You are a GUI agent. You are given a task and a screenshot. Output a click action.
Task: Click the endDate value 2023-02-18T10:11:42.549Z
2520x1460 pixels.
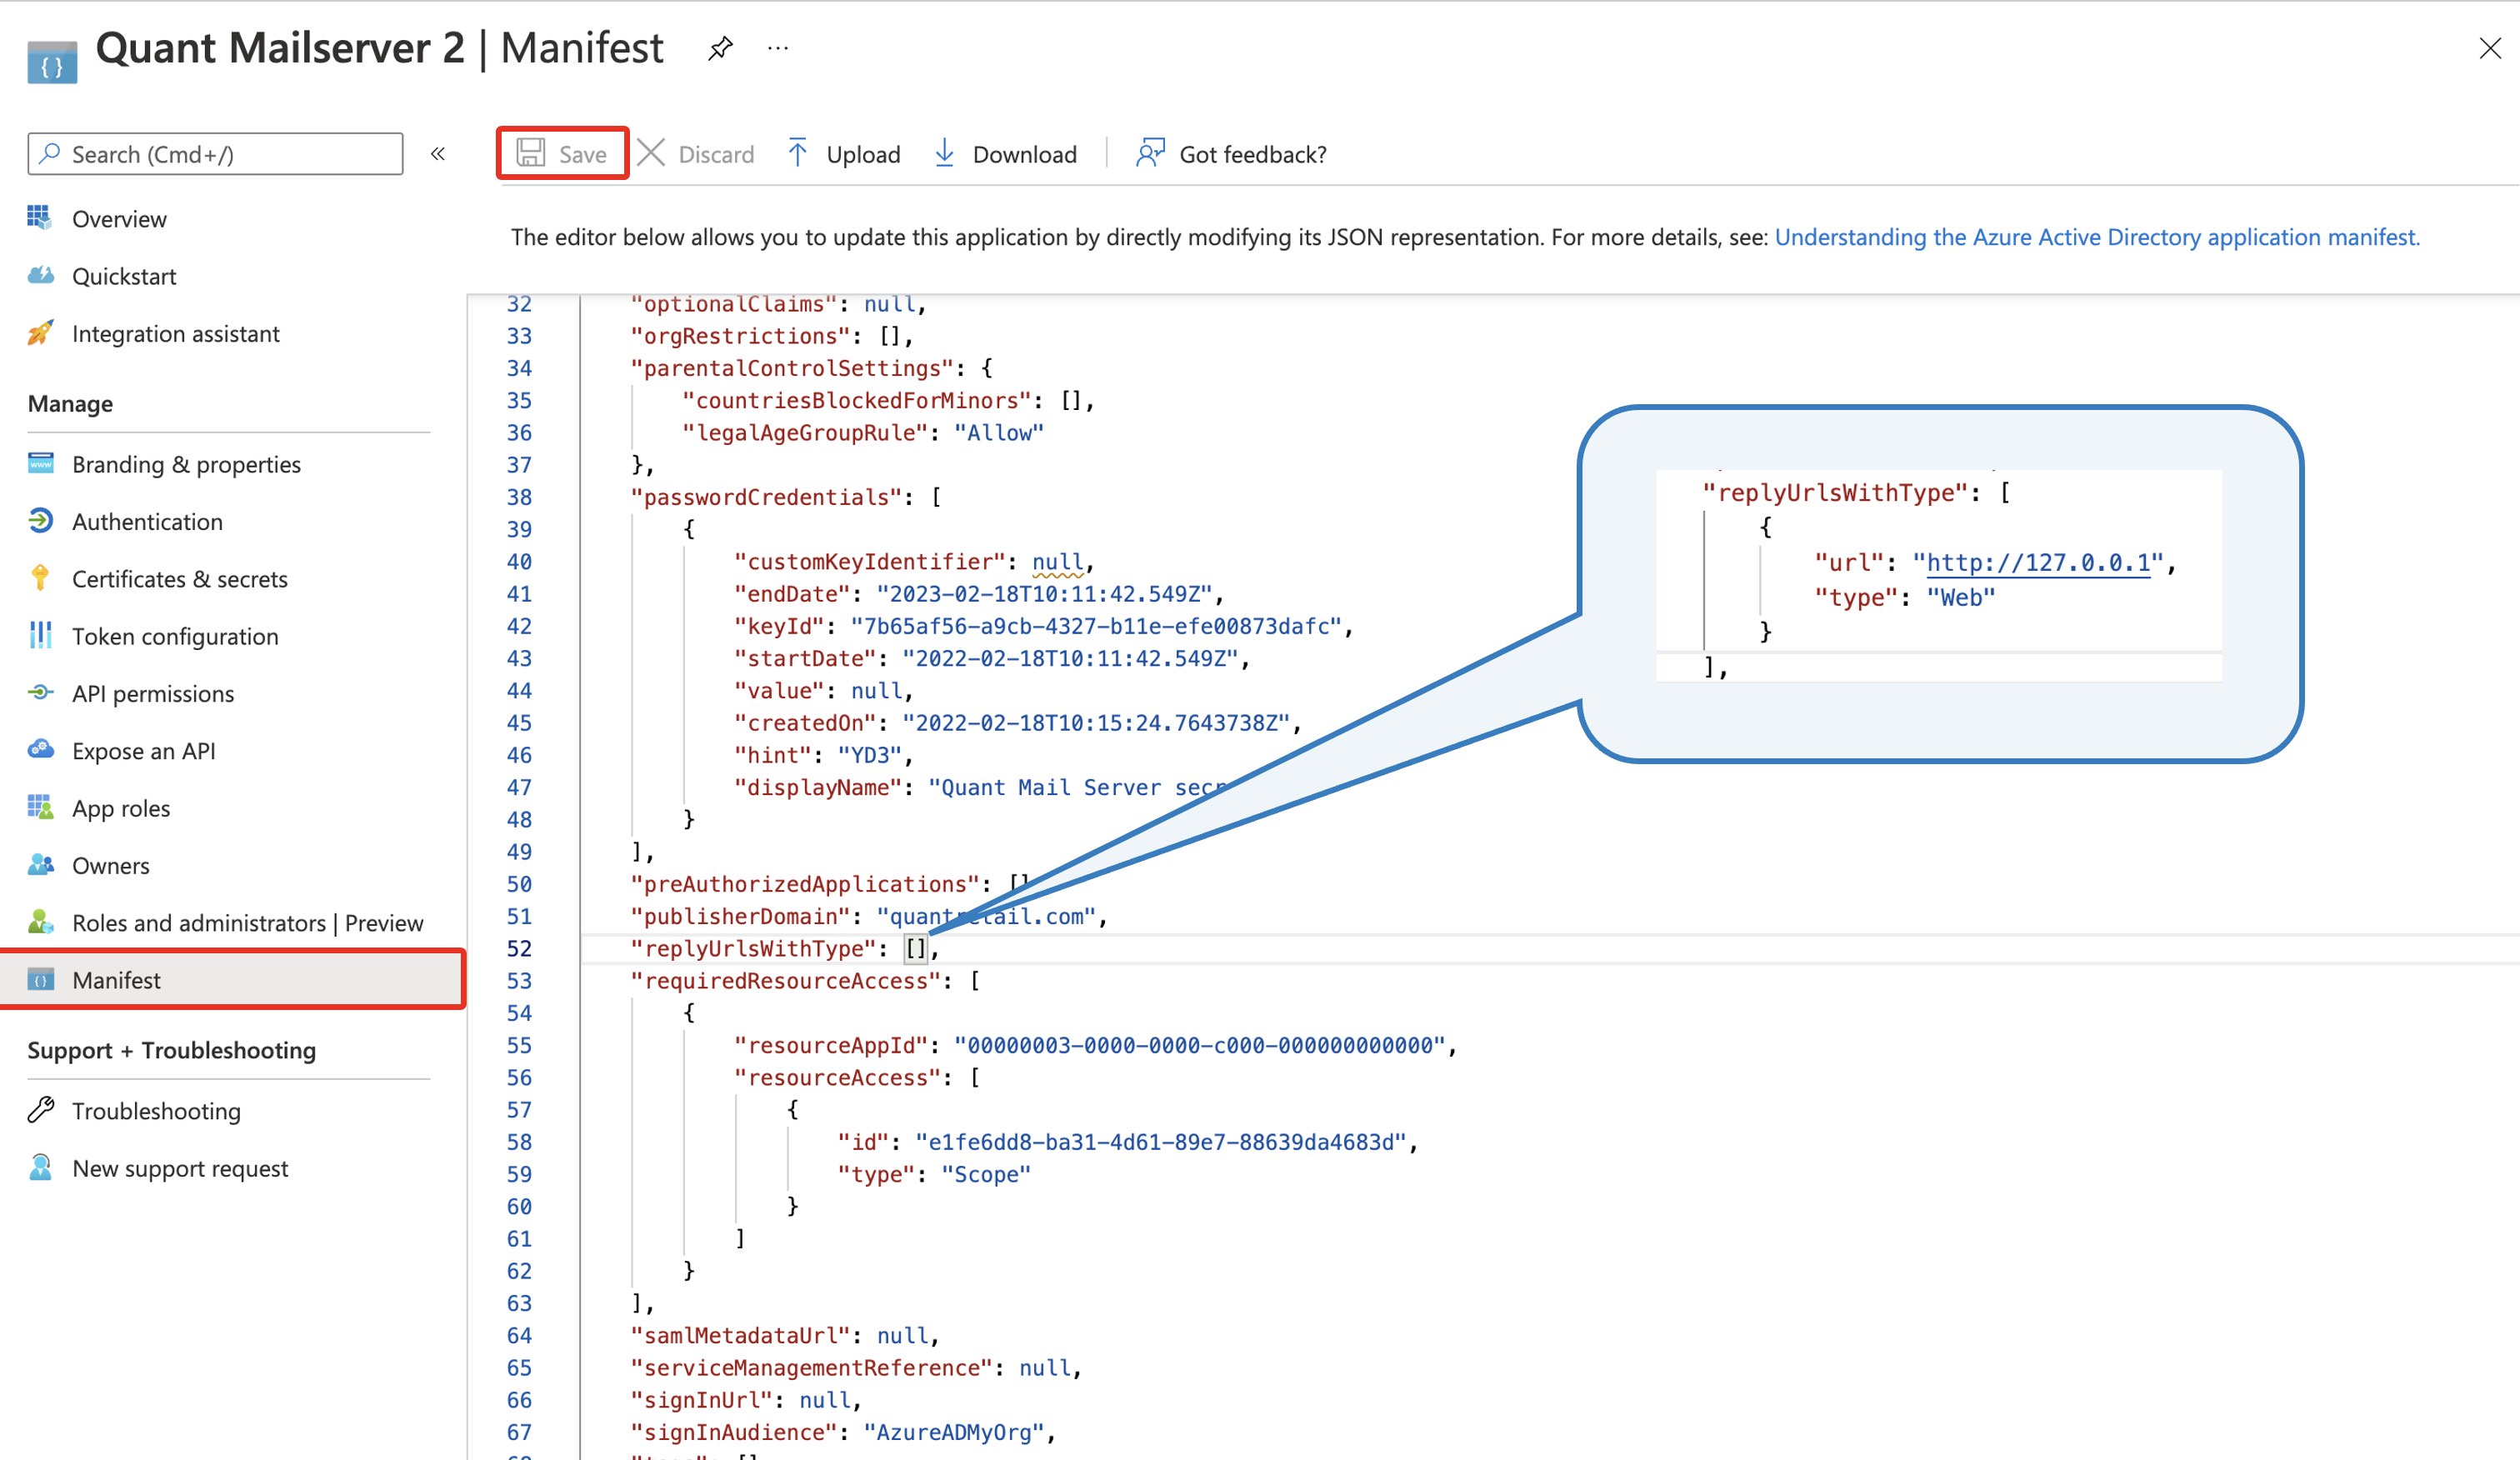[1044, 593]
